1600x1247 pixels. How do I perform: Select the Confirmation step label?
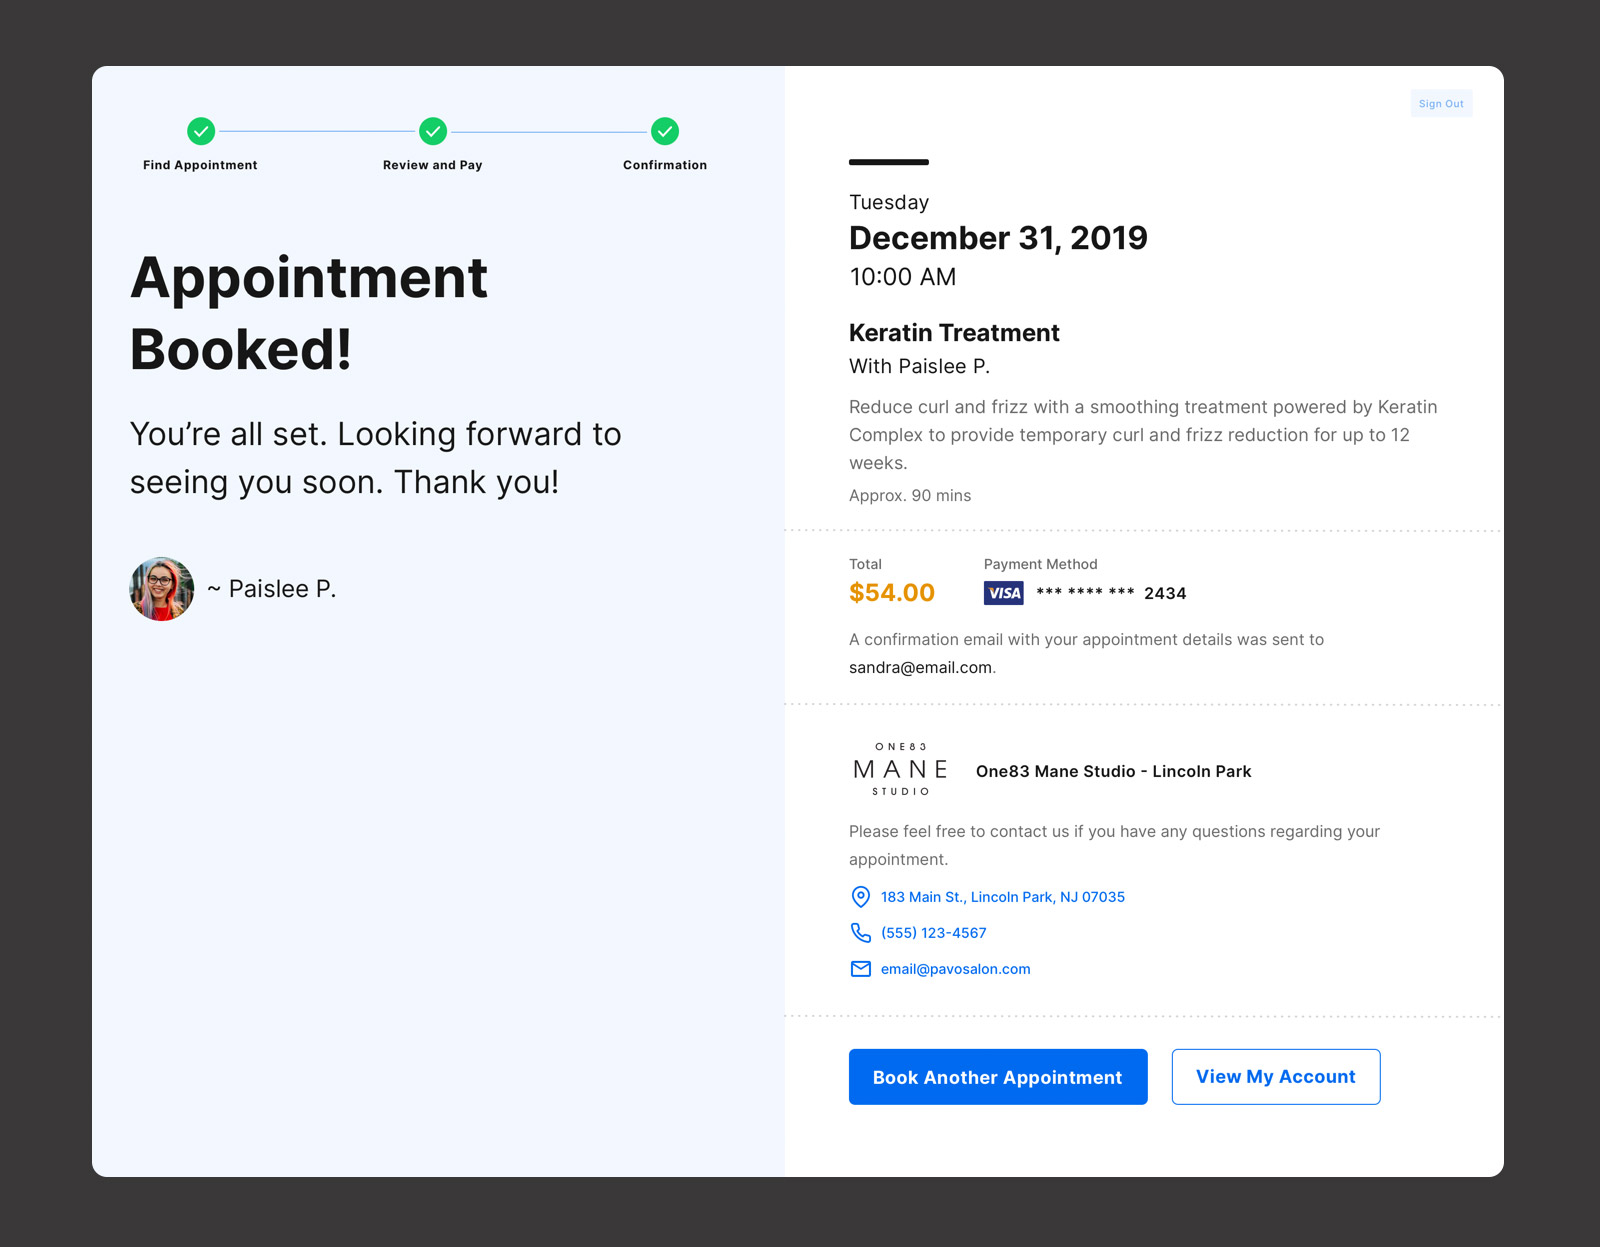[x=665, y=165]
